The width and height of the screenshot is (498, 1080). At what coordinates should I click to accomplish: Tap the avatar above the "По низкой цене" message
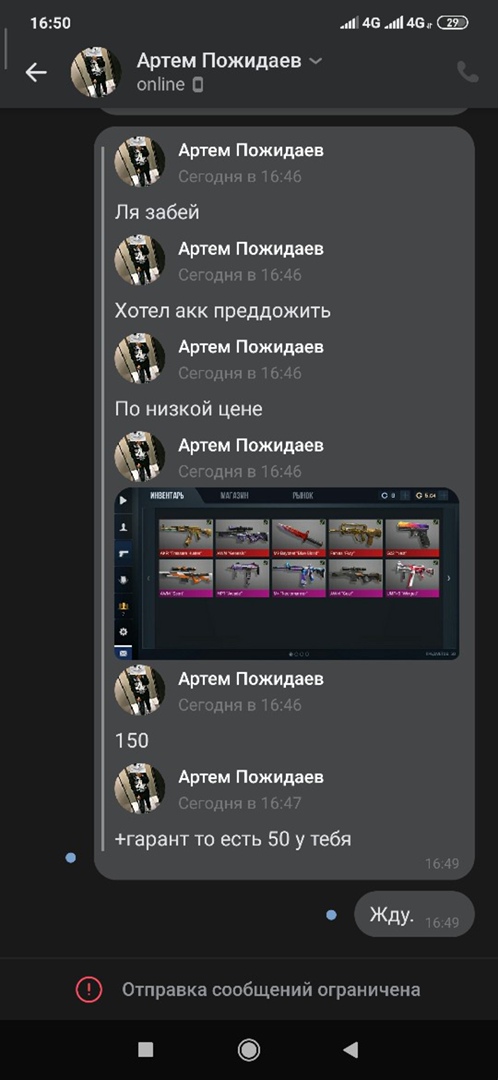pyautogui.click(x=140, y=359)
